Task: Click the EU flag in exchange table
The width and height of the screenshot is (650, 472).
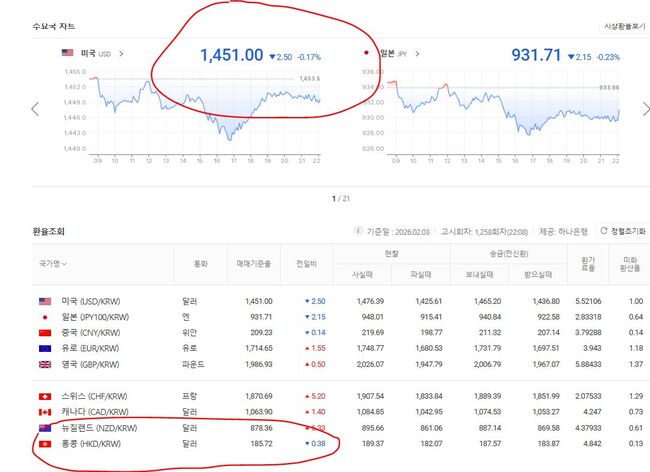Action: [x=44, y=348]
